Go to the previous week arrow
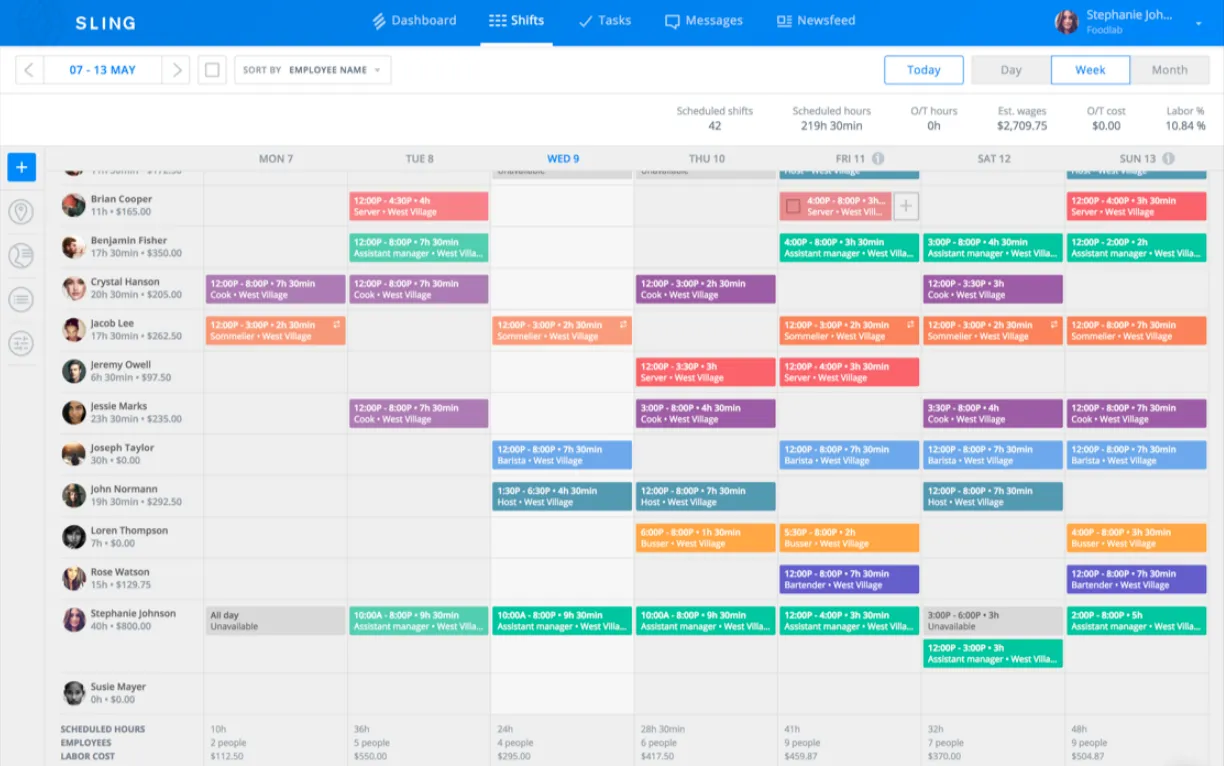The width and height of the screenshot is (1224, 766). tap(29, 70)
